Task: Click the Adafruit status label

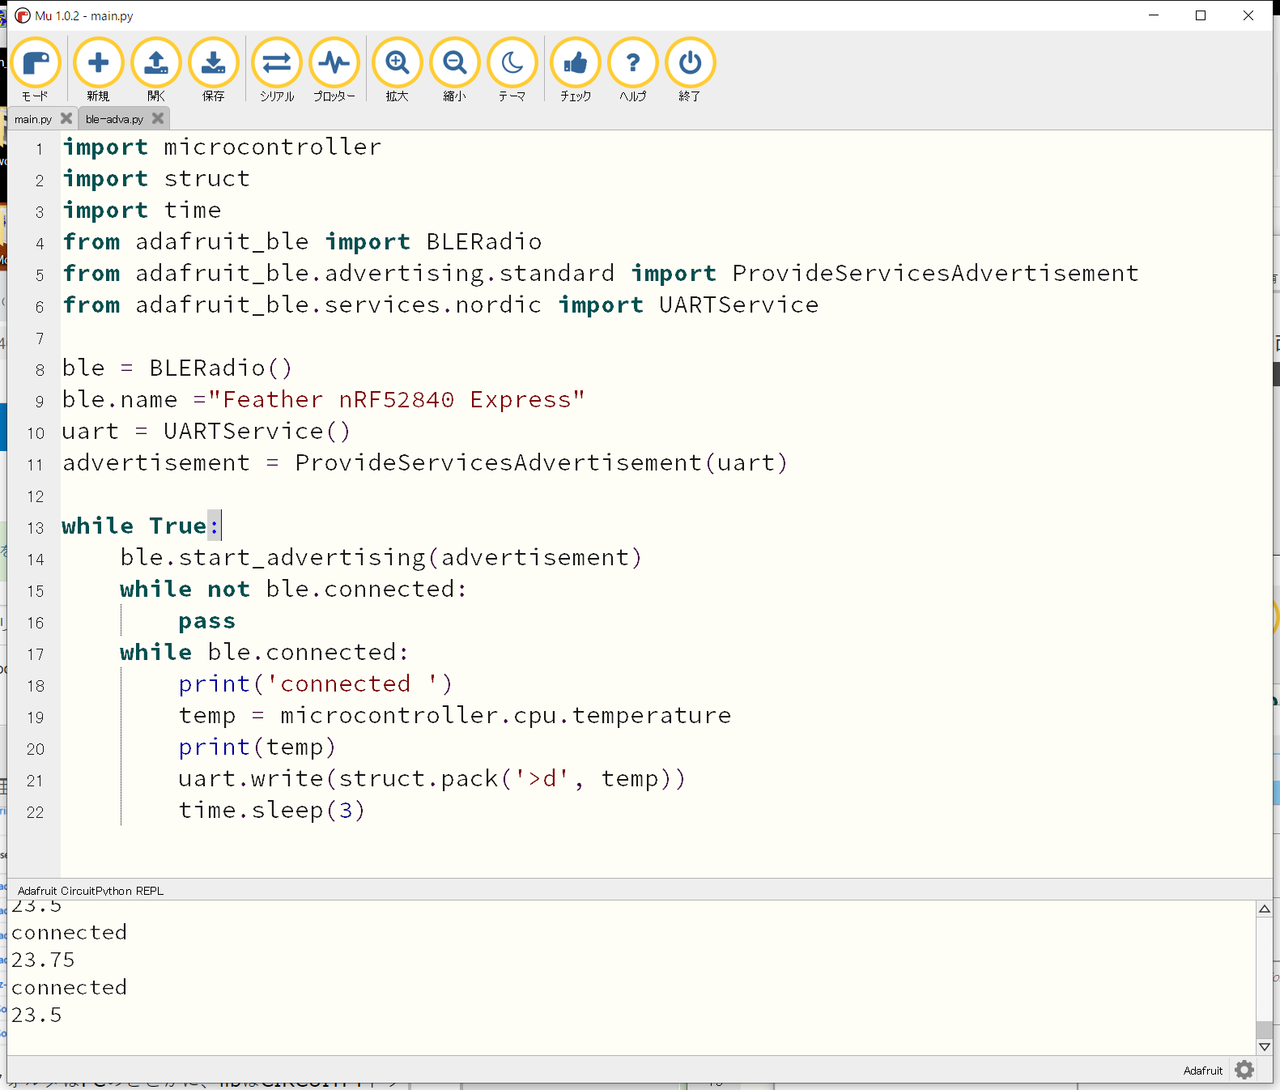Action: [1203, 1070]
